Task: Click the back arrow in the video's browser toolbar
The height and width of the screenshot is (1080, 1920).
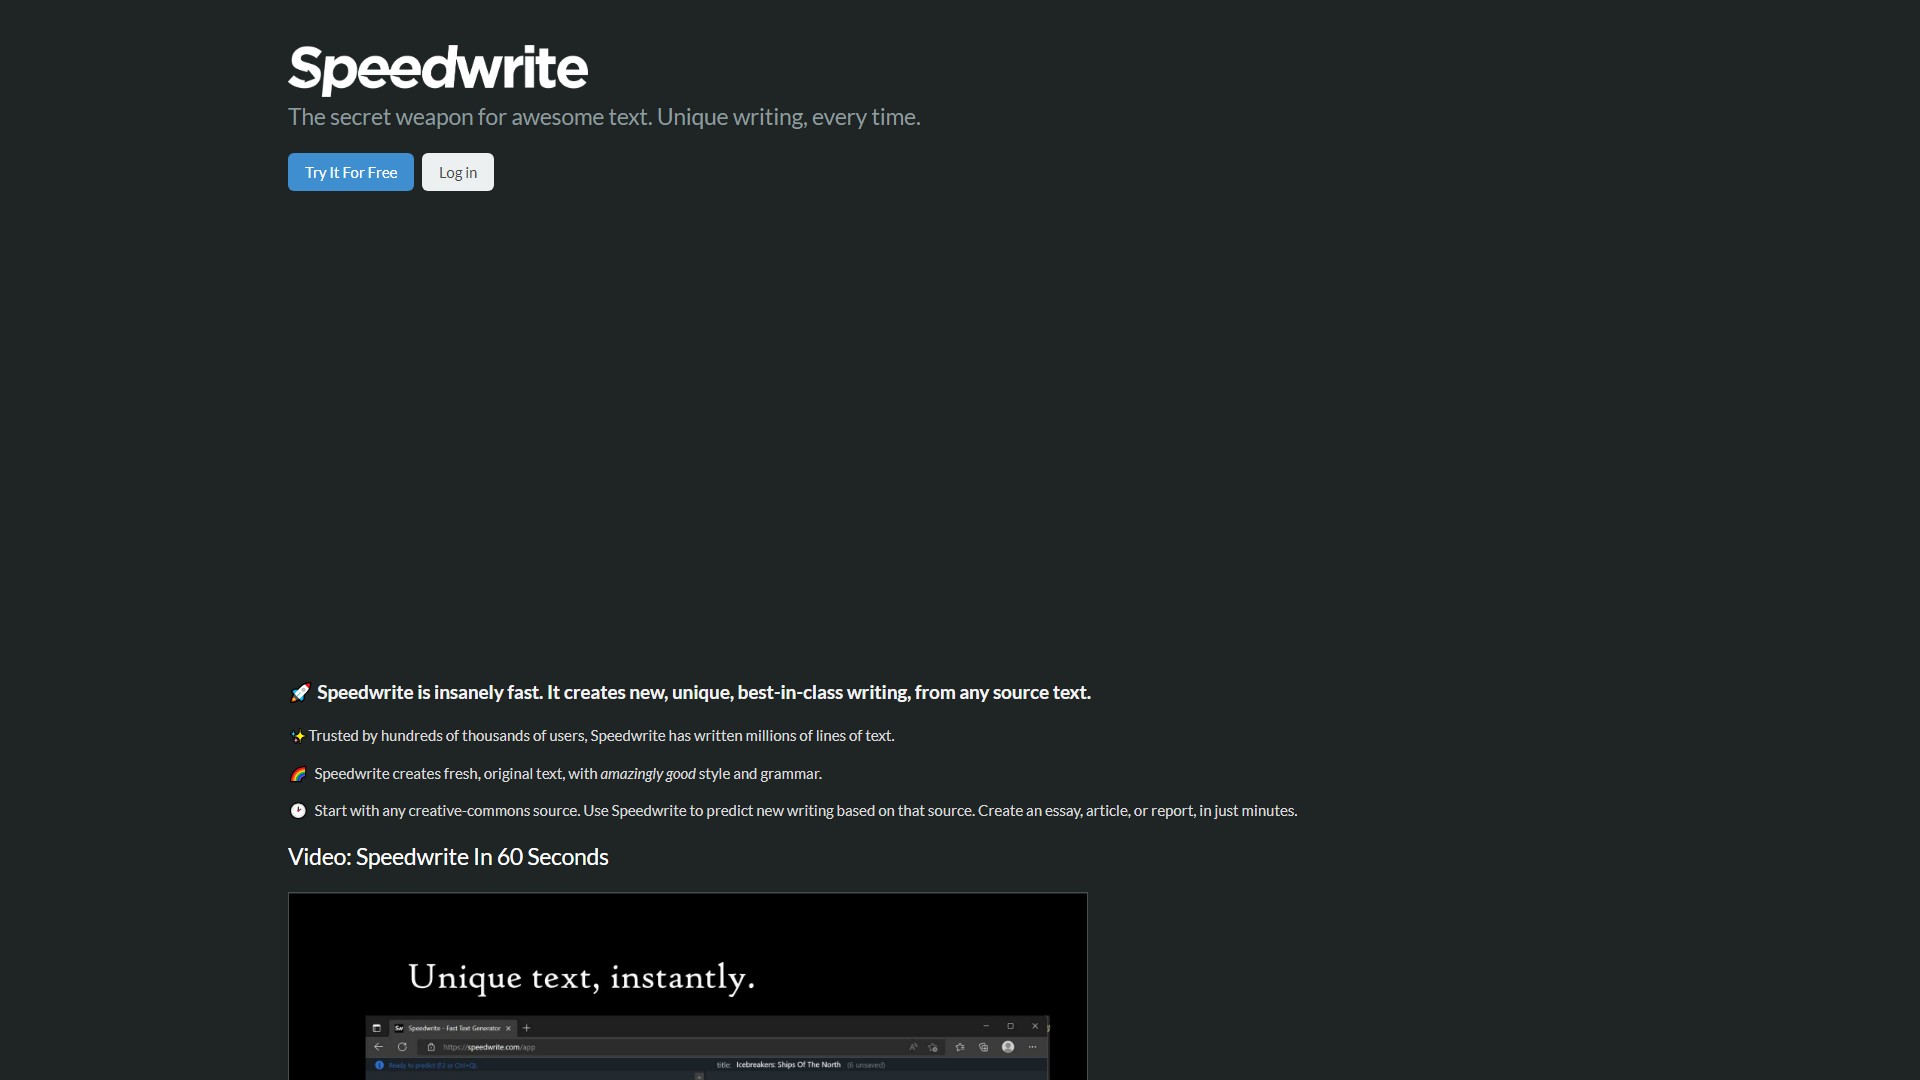Action: 378,1046
